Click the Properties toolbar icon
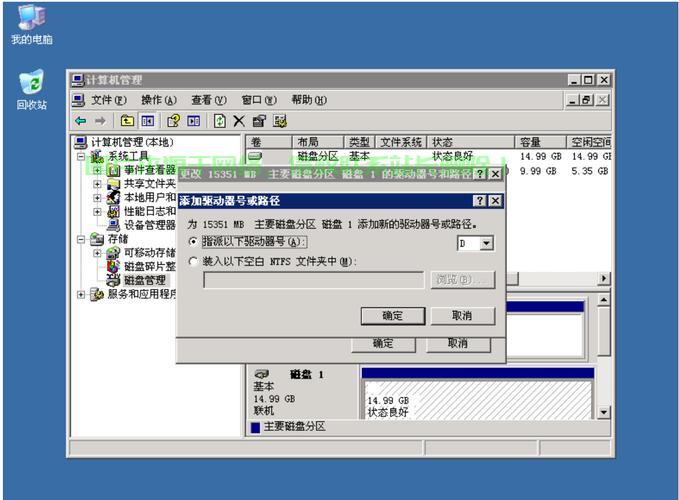679x500 pixels. click(259, 121)
